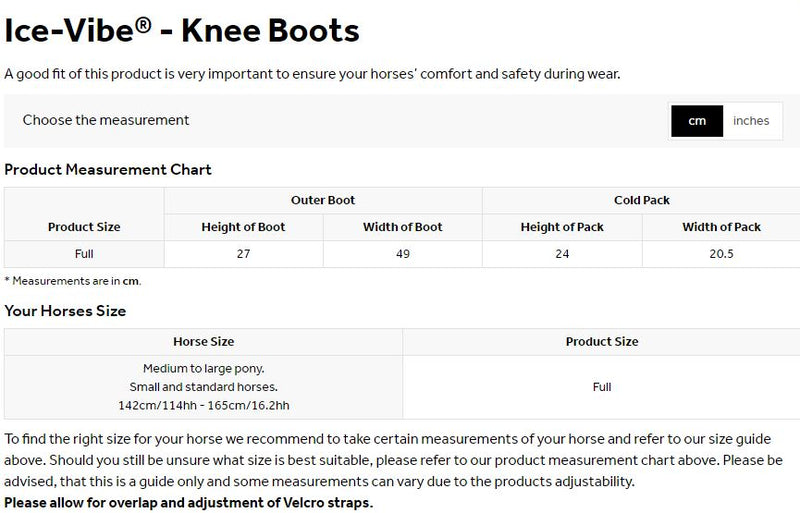Click the Horse Size column header

(204, 342)
